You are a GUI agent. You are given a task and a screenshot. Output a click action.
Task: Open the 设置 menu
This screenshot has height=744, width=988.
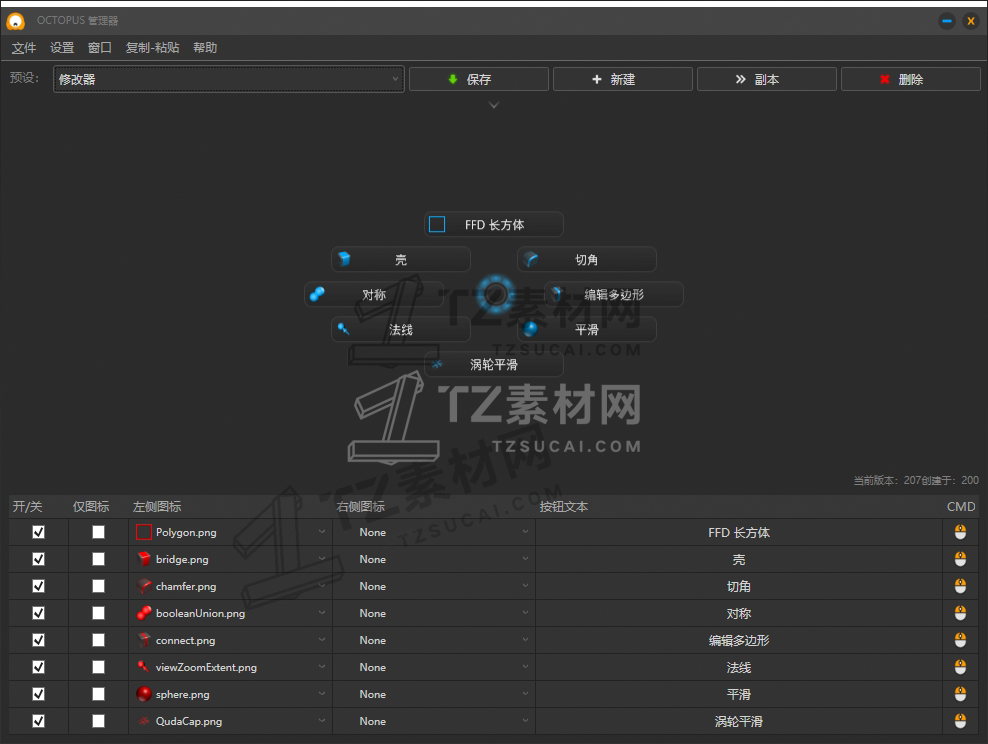62,48
